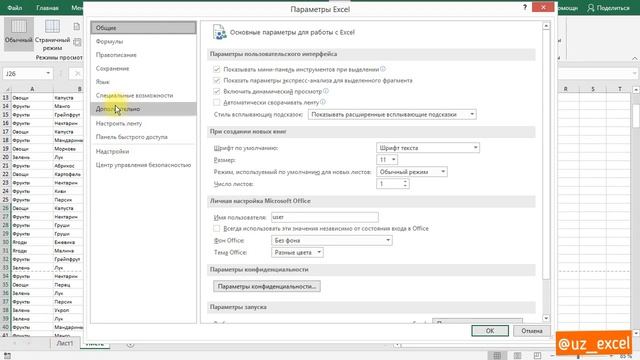Select Настроить ленту category
The height and width of the screenshot is (360, 640).
point(143,123)
